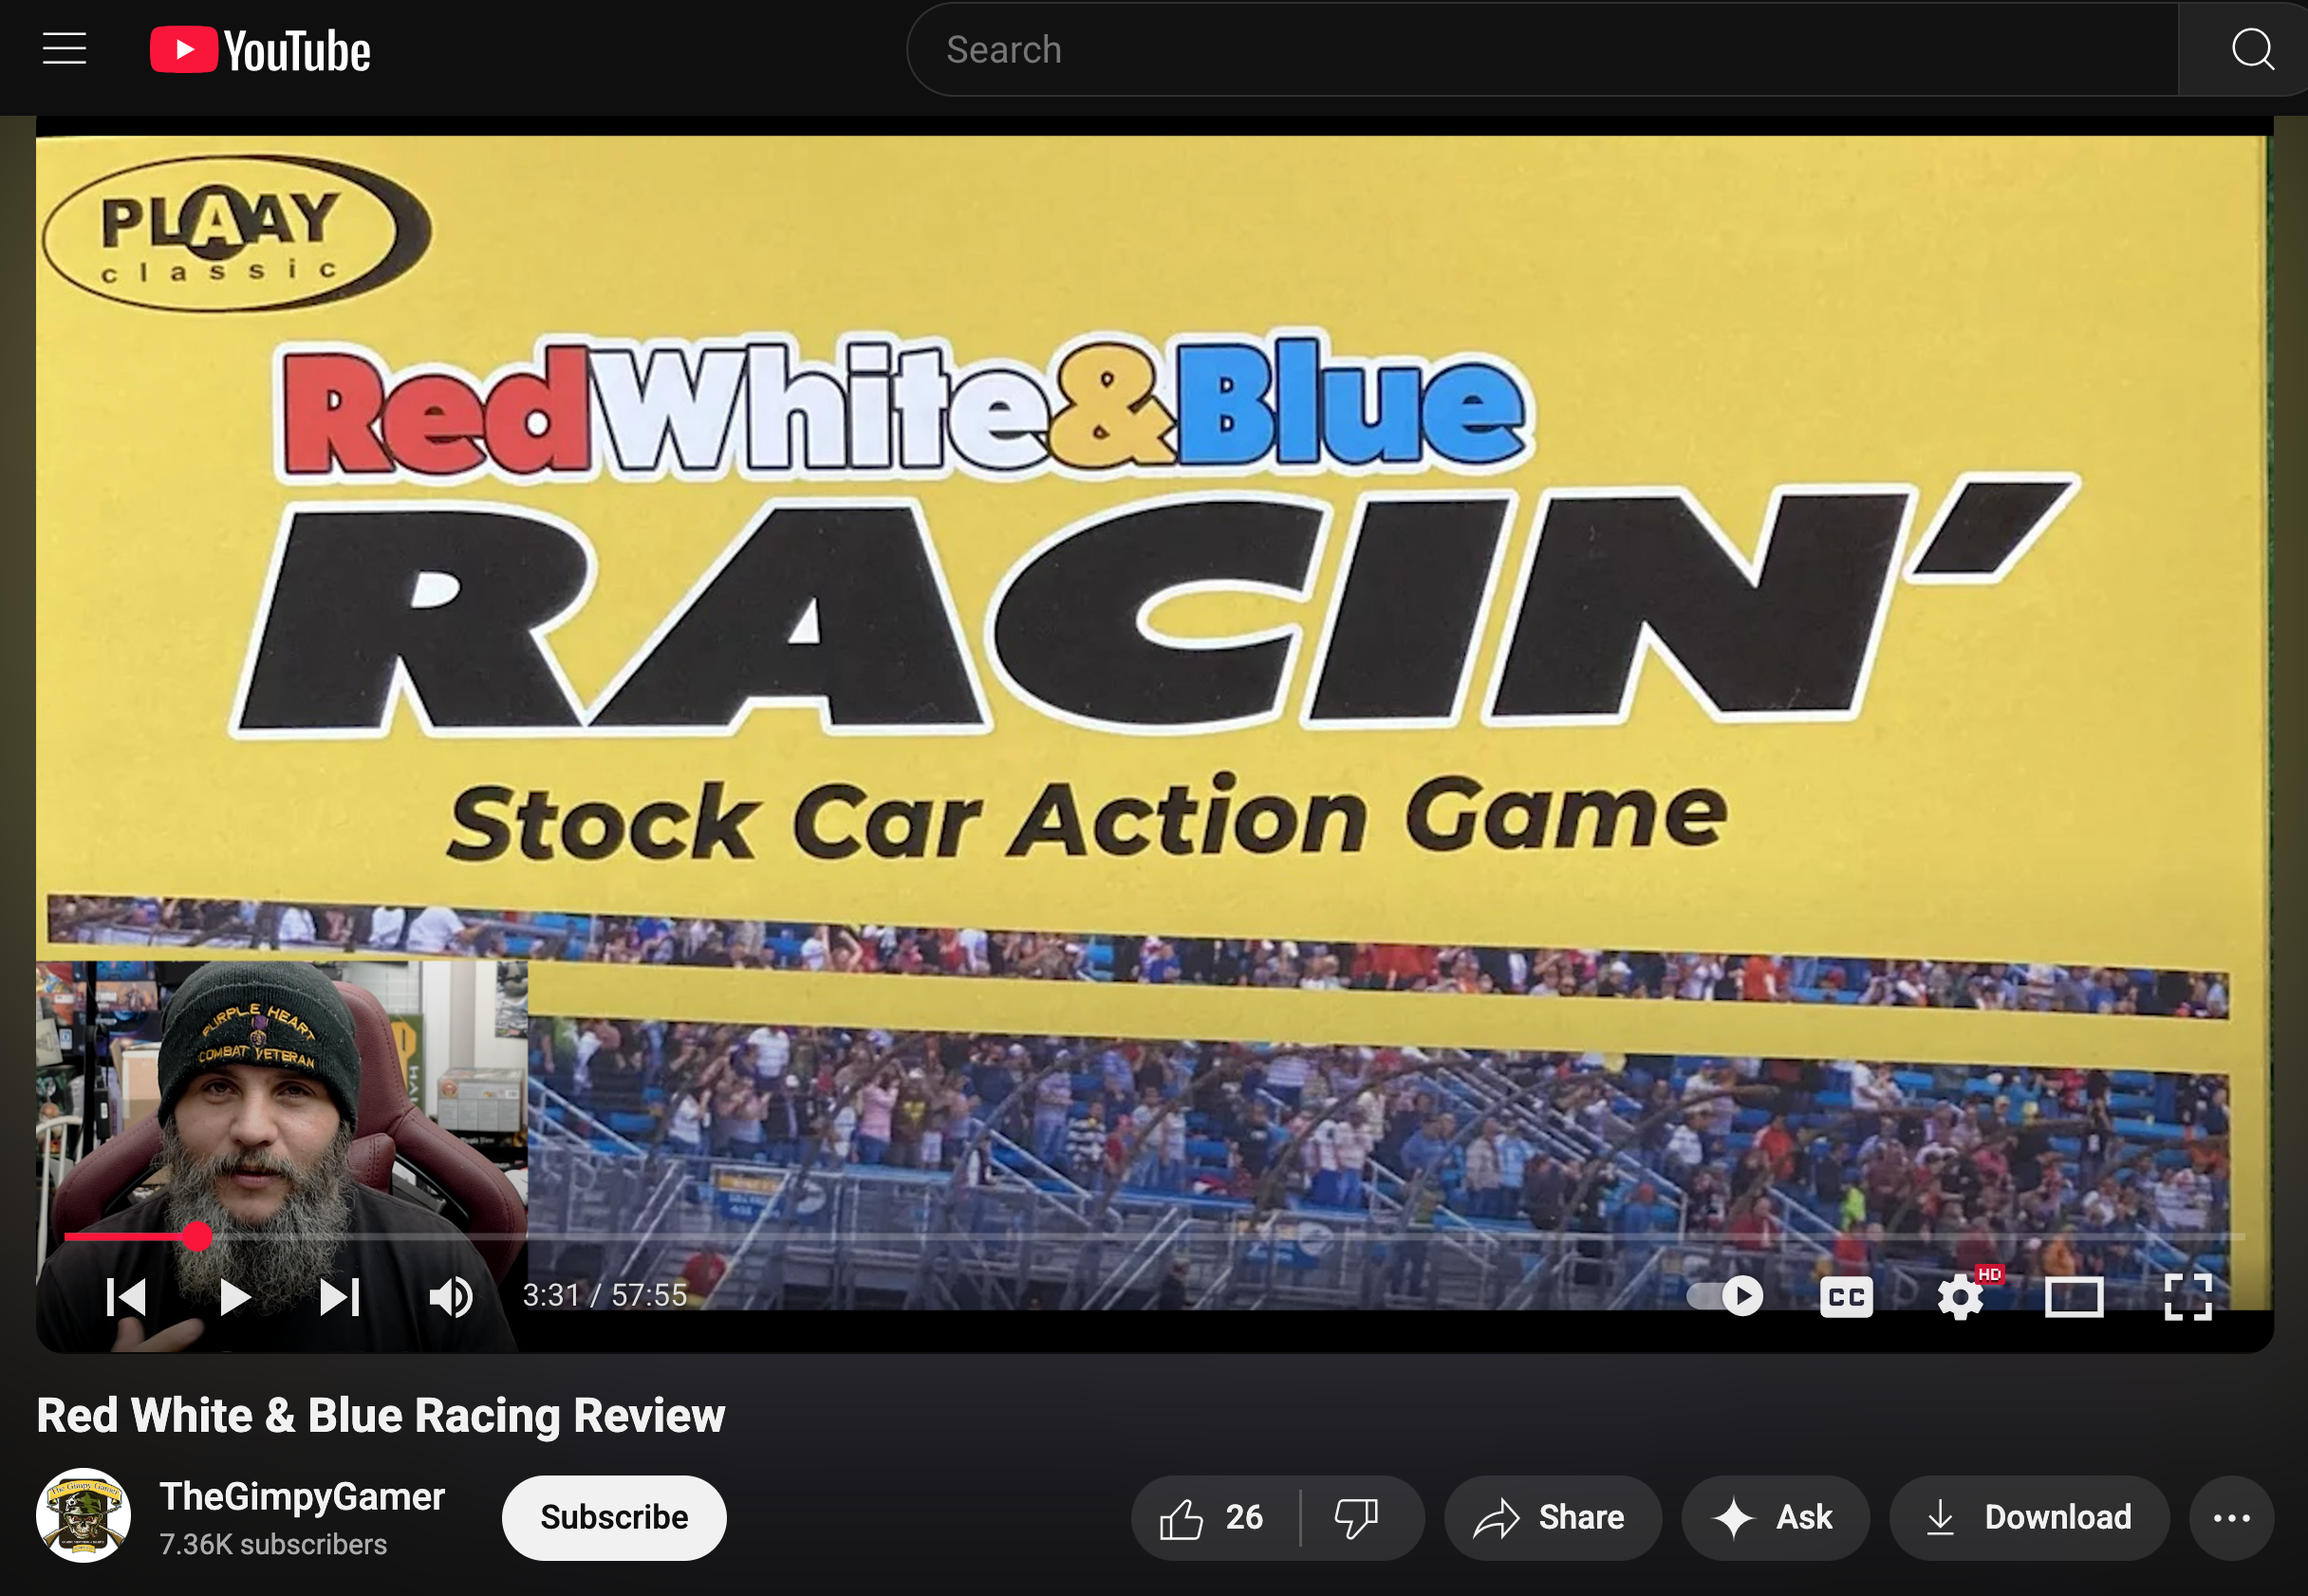Viewport: 2308px width, 1596px height.
Task: Expand the more actions ellipsis menu
Action: [2231, 1517]
